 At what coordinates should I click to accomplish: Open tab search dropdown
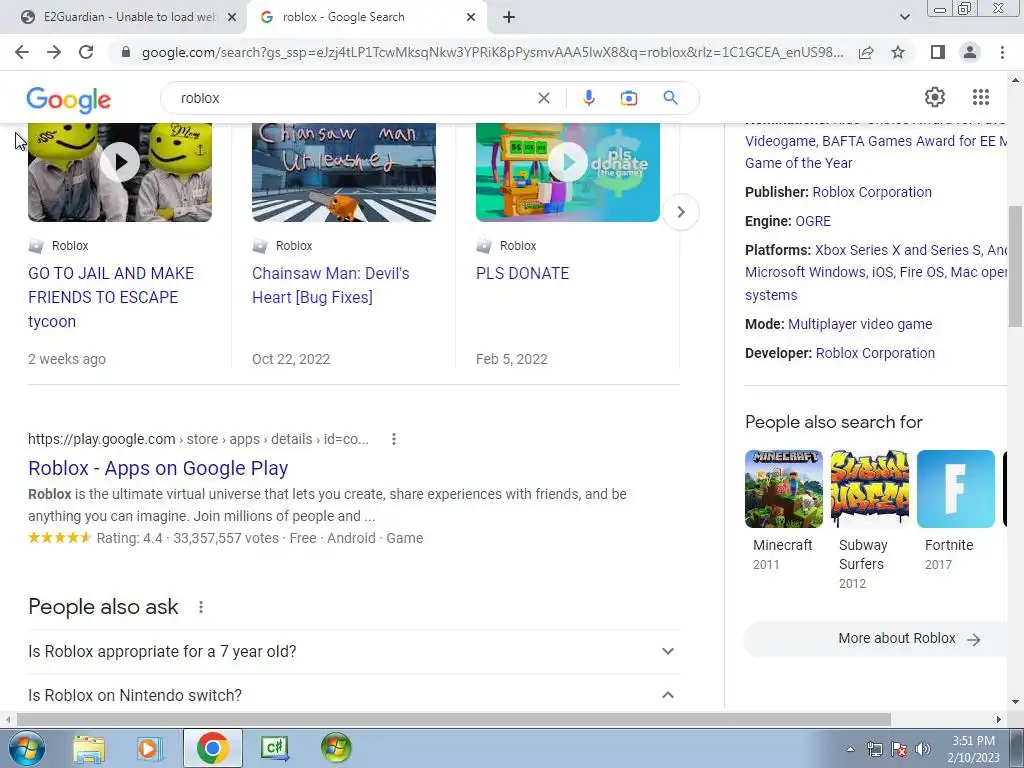coord(904,17)
